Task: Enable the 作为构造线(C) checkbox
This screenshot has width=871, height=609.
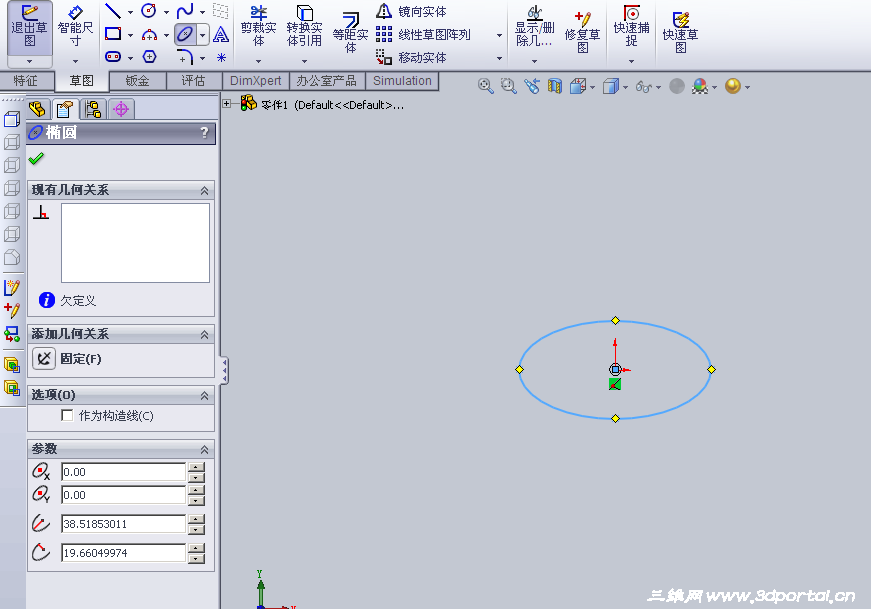Action: 67,416
